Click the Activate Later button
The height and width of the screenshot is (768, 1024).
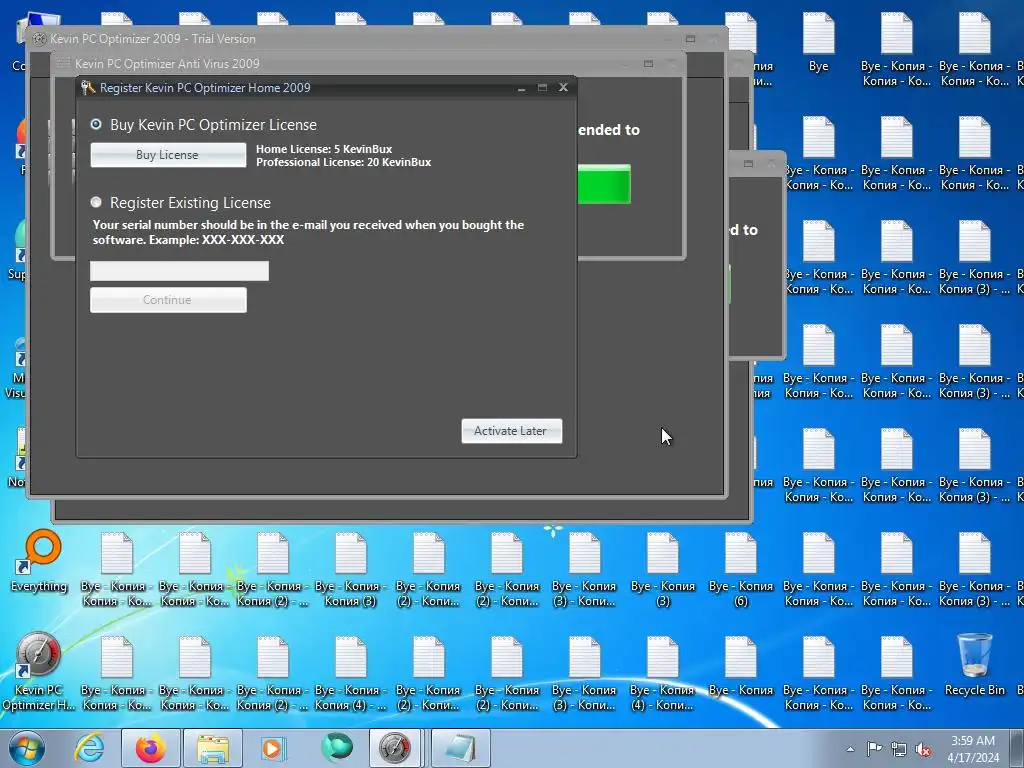(x=511, y=431)
